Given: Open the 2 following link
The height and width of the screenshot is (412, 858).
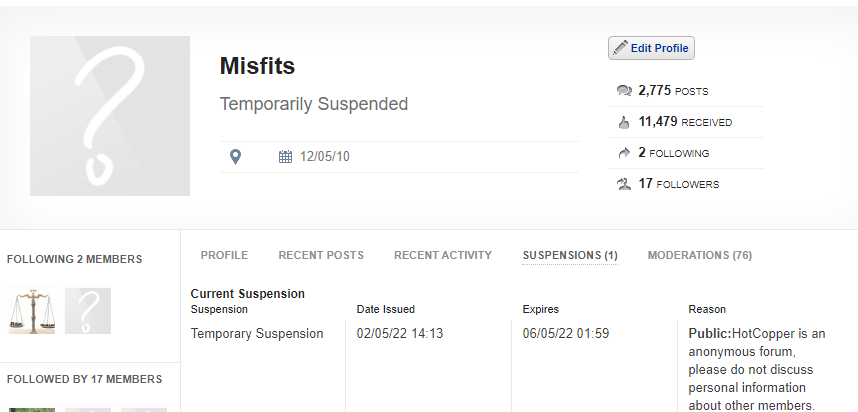Looking at the screenshot, I should (674, 153).
